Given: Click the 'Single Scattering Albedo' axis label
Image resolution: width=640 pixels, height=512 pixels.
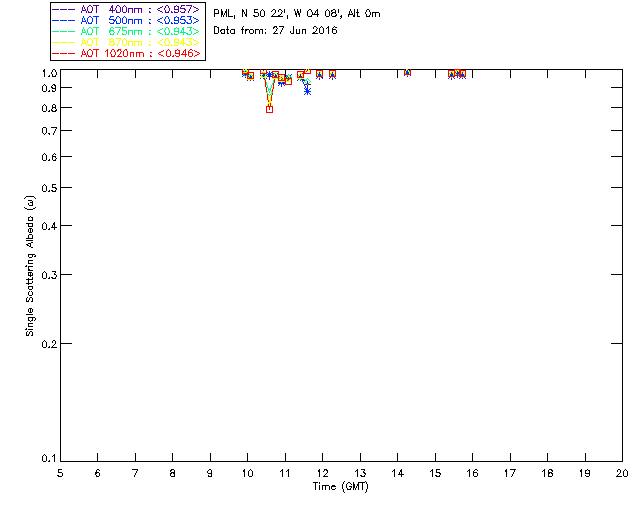Looking at the screenshot, I should coord(30,266).
